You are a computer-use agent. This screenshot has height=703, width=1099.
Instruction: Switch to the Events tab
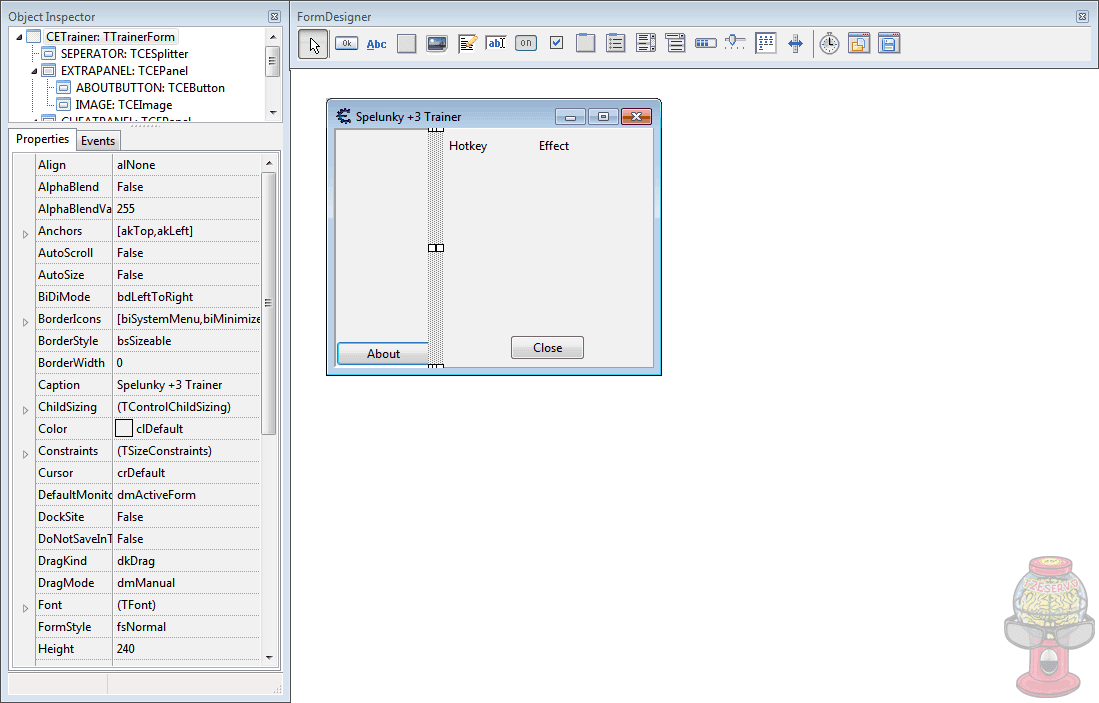[98, 140]
